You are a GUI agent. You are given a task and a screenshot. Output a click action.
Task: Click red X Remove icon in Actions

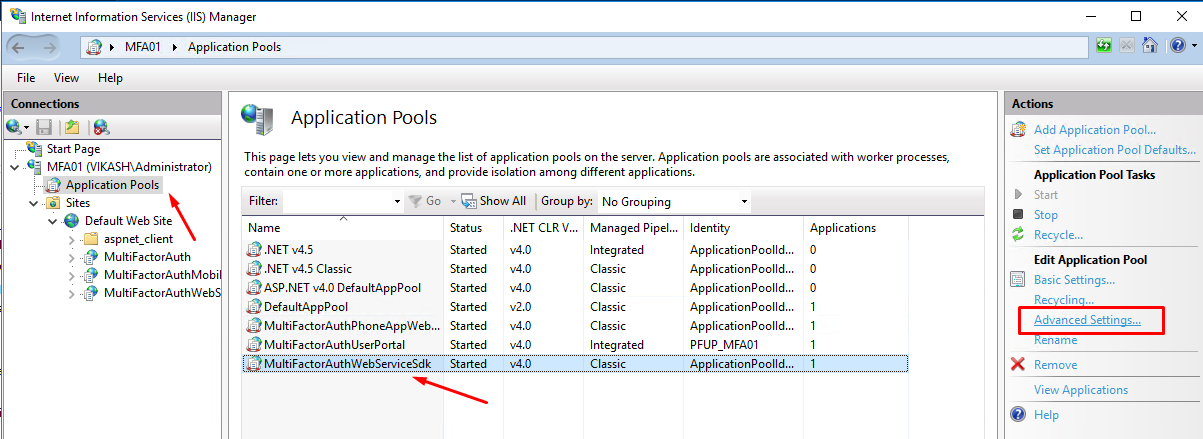click(1018, 365)
